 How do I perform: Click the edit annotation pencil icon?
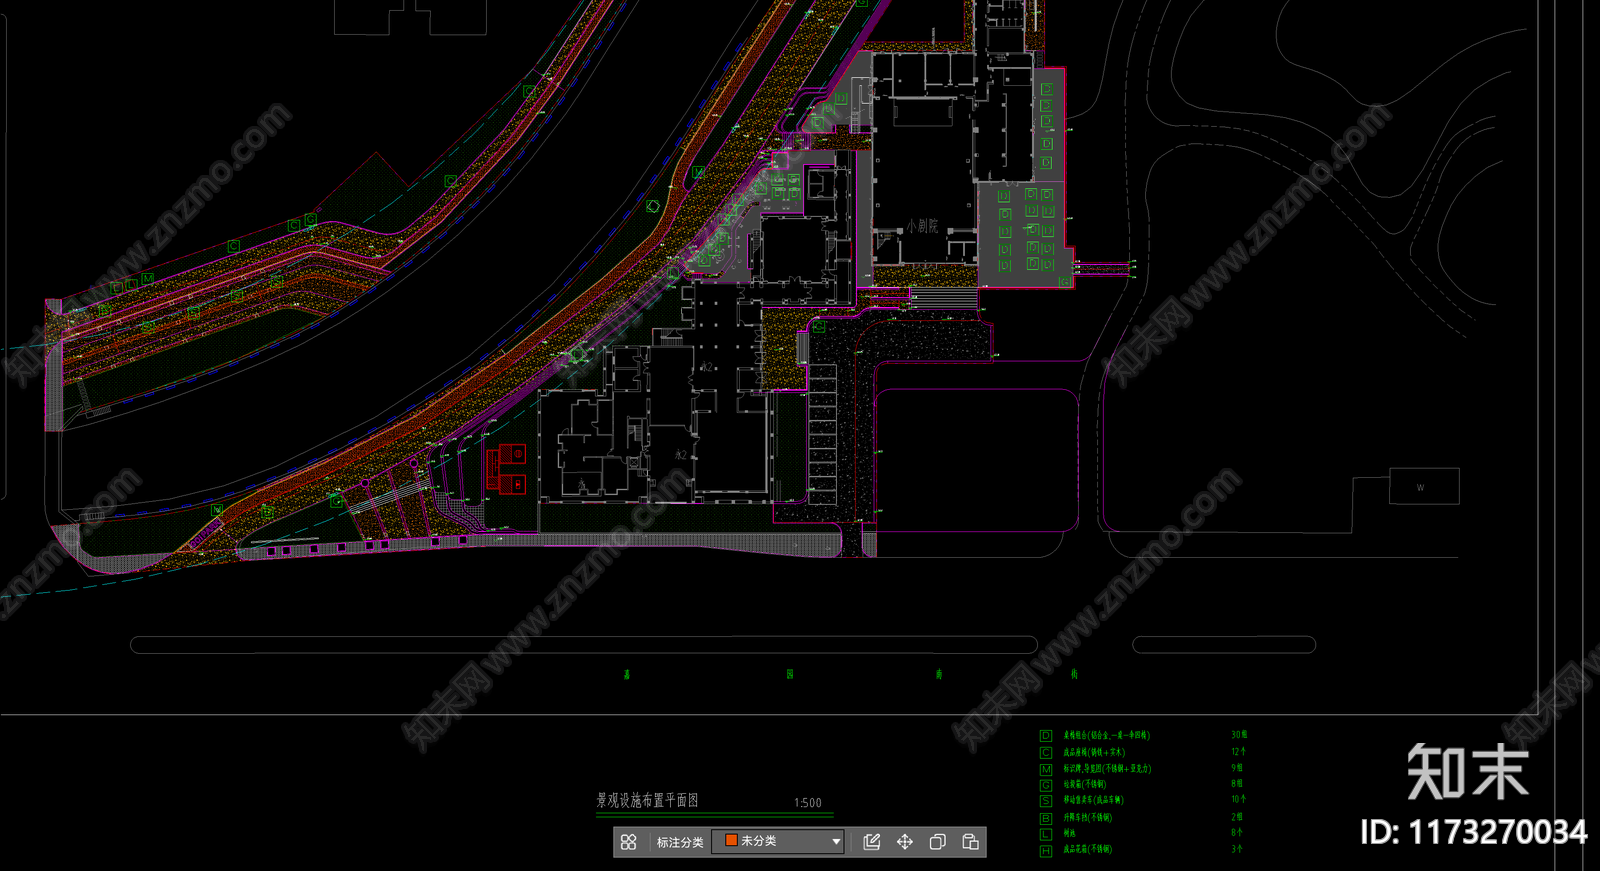(x=872, y=842)
